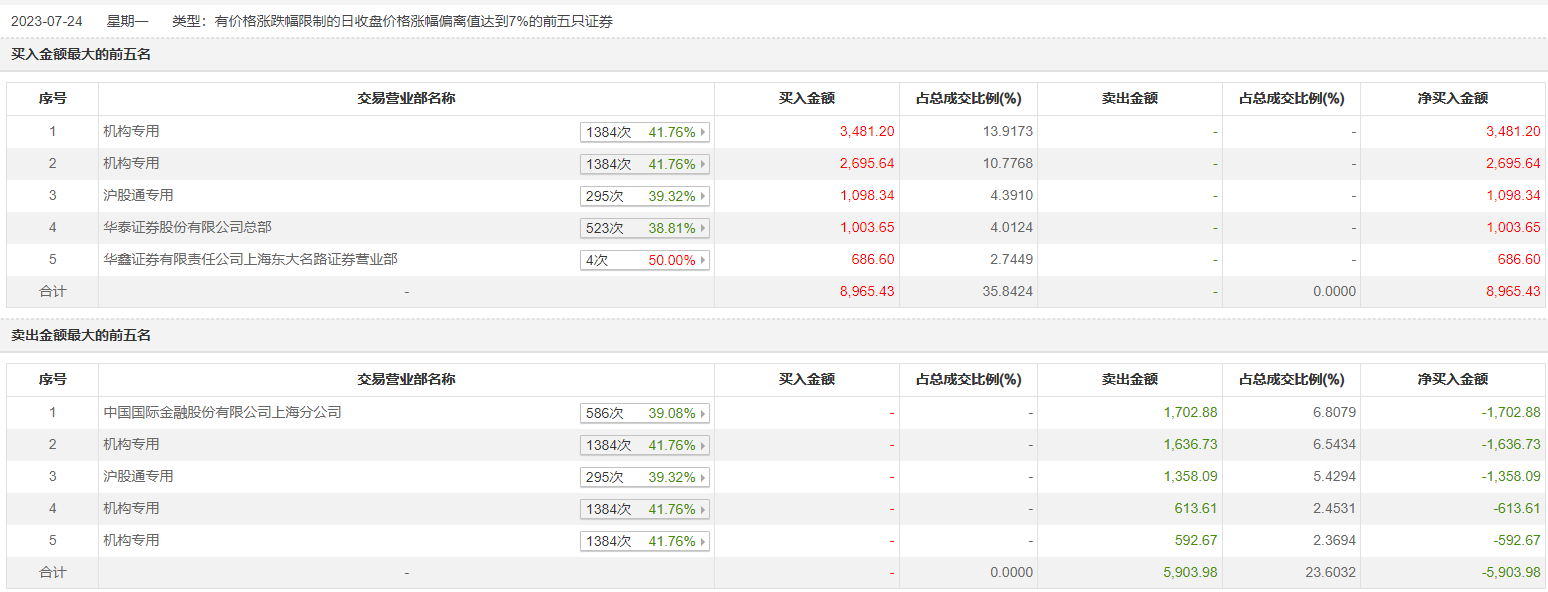
Task: Click arrow on 1384次 box in 592.67 row
Action: [x=704, y=541]
